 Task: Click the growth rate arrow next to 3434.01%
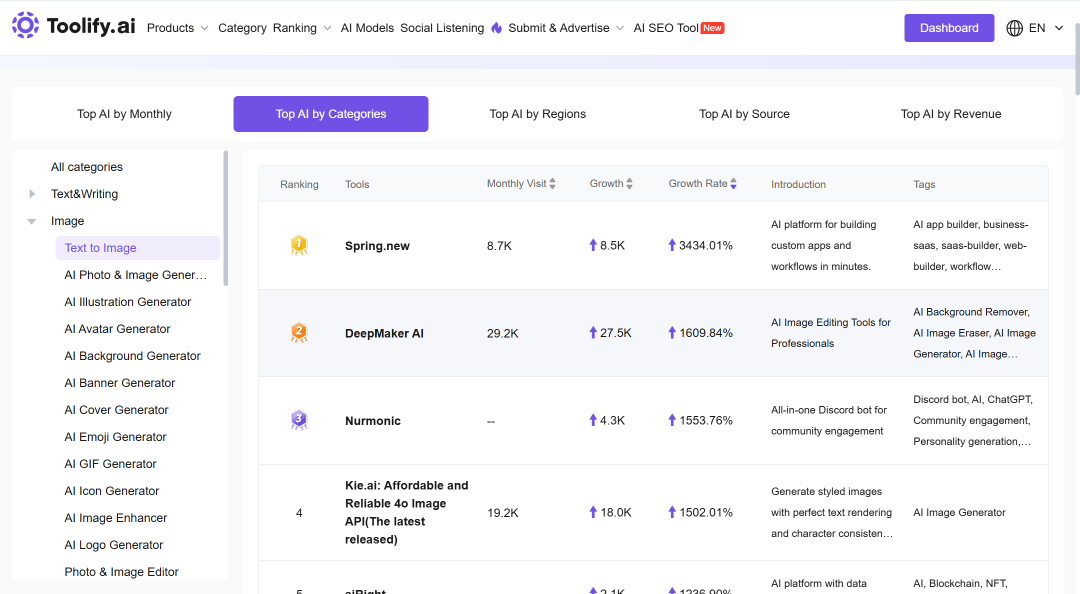672,245
